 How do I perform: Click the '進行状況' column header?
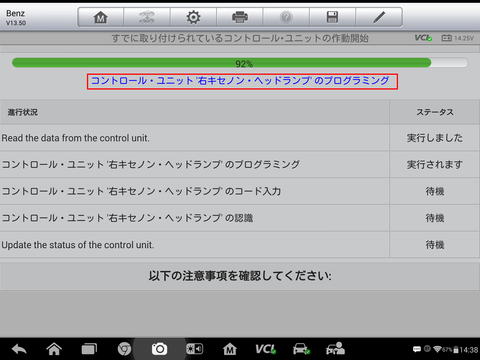pos(195,112)
